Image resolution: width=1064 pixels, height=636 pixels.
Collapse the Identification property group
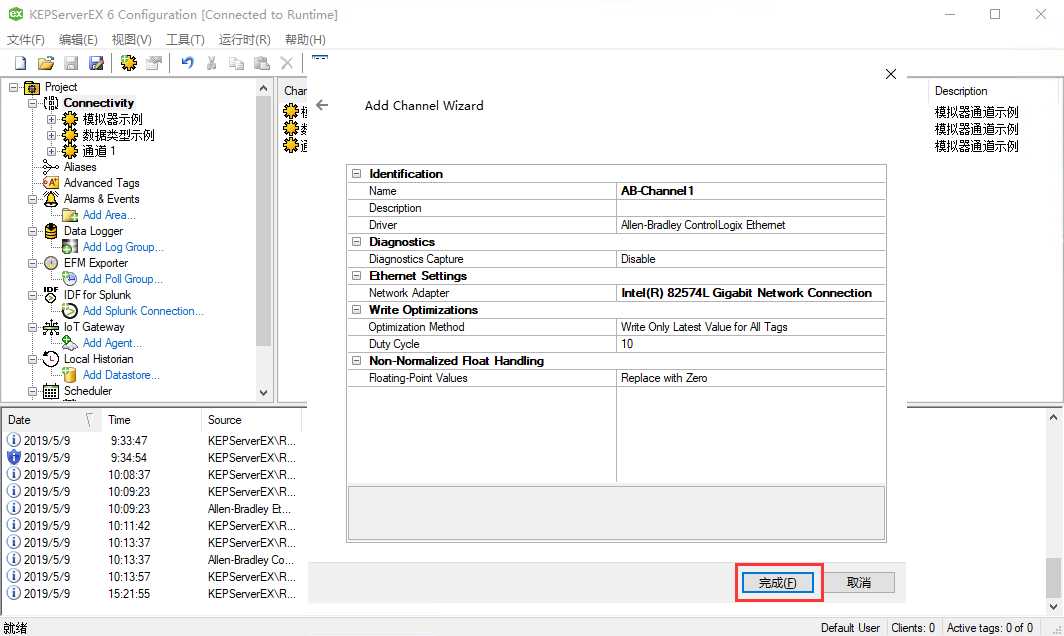[356, 174]
